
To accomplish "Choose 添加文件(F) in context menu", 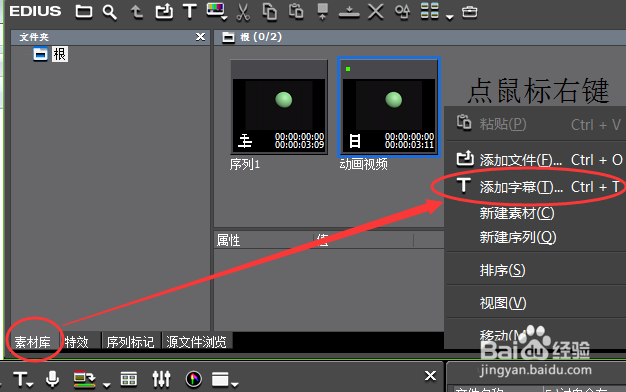I will click(536, 160).
